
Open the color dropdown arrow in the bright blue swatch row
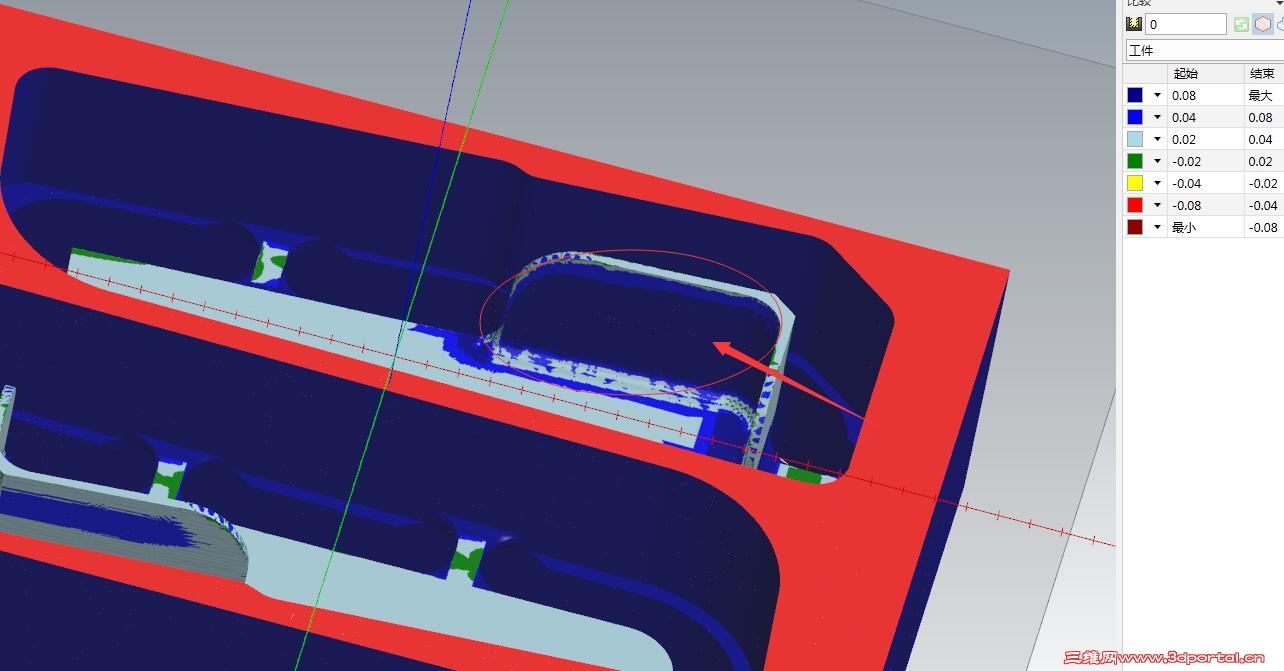pyautogui.click(x=1158, y=117)
